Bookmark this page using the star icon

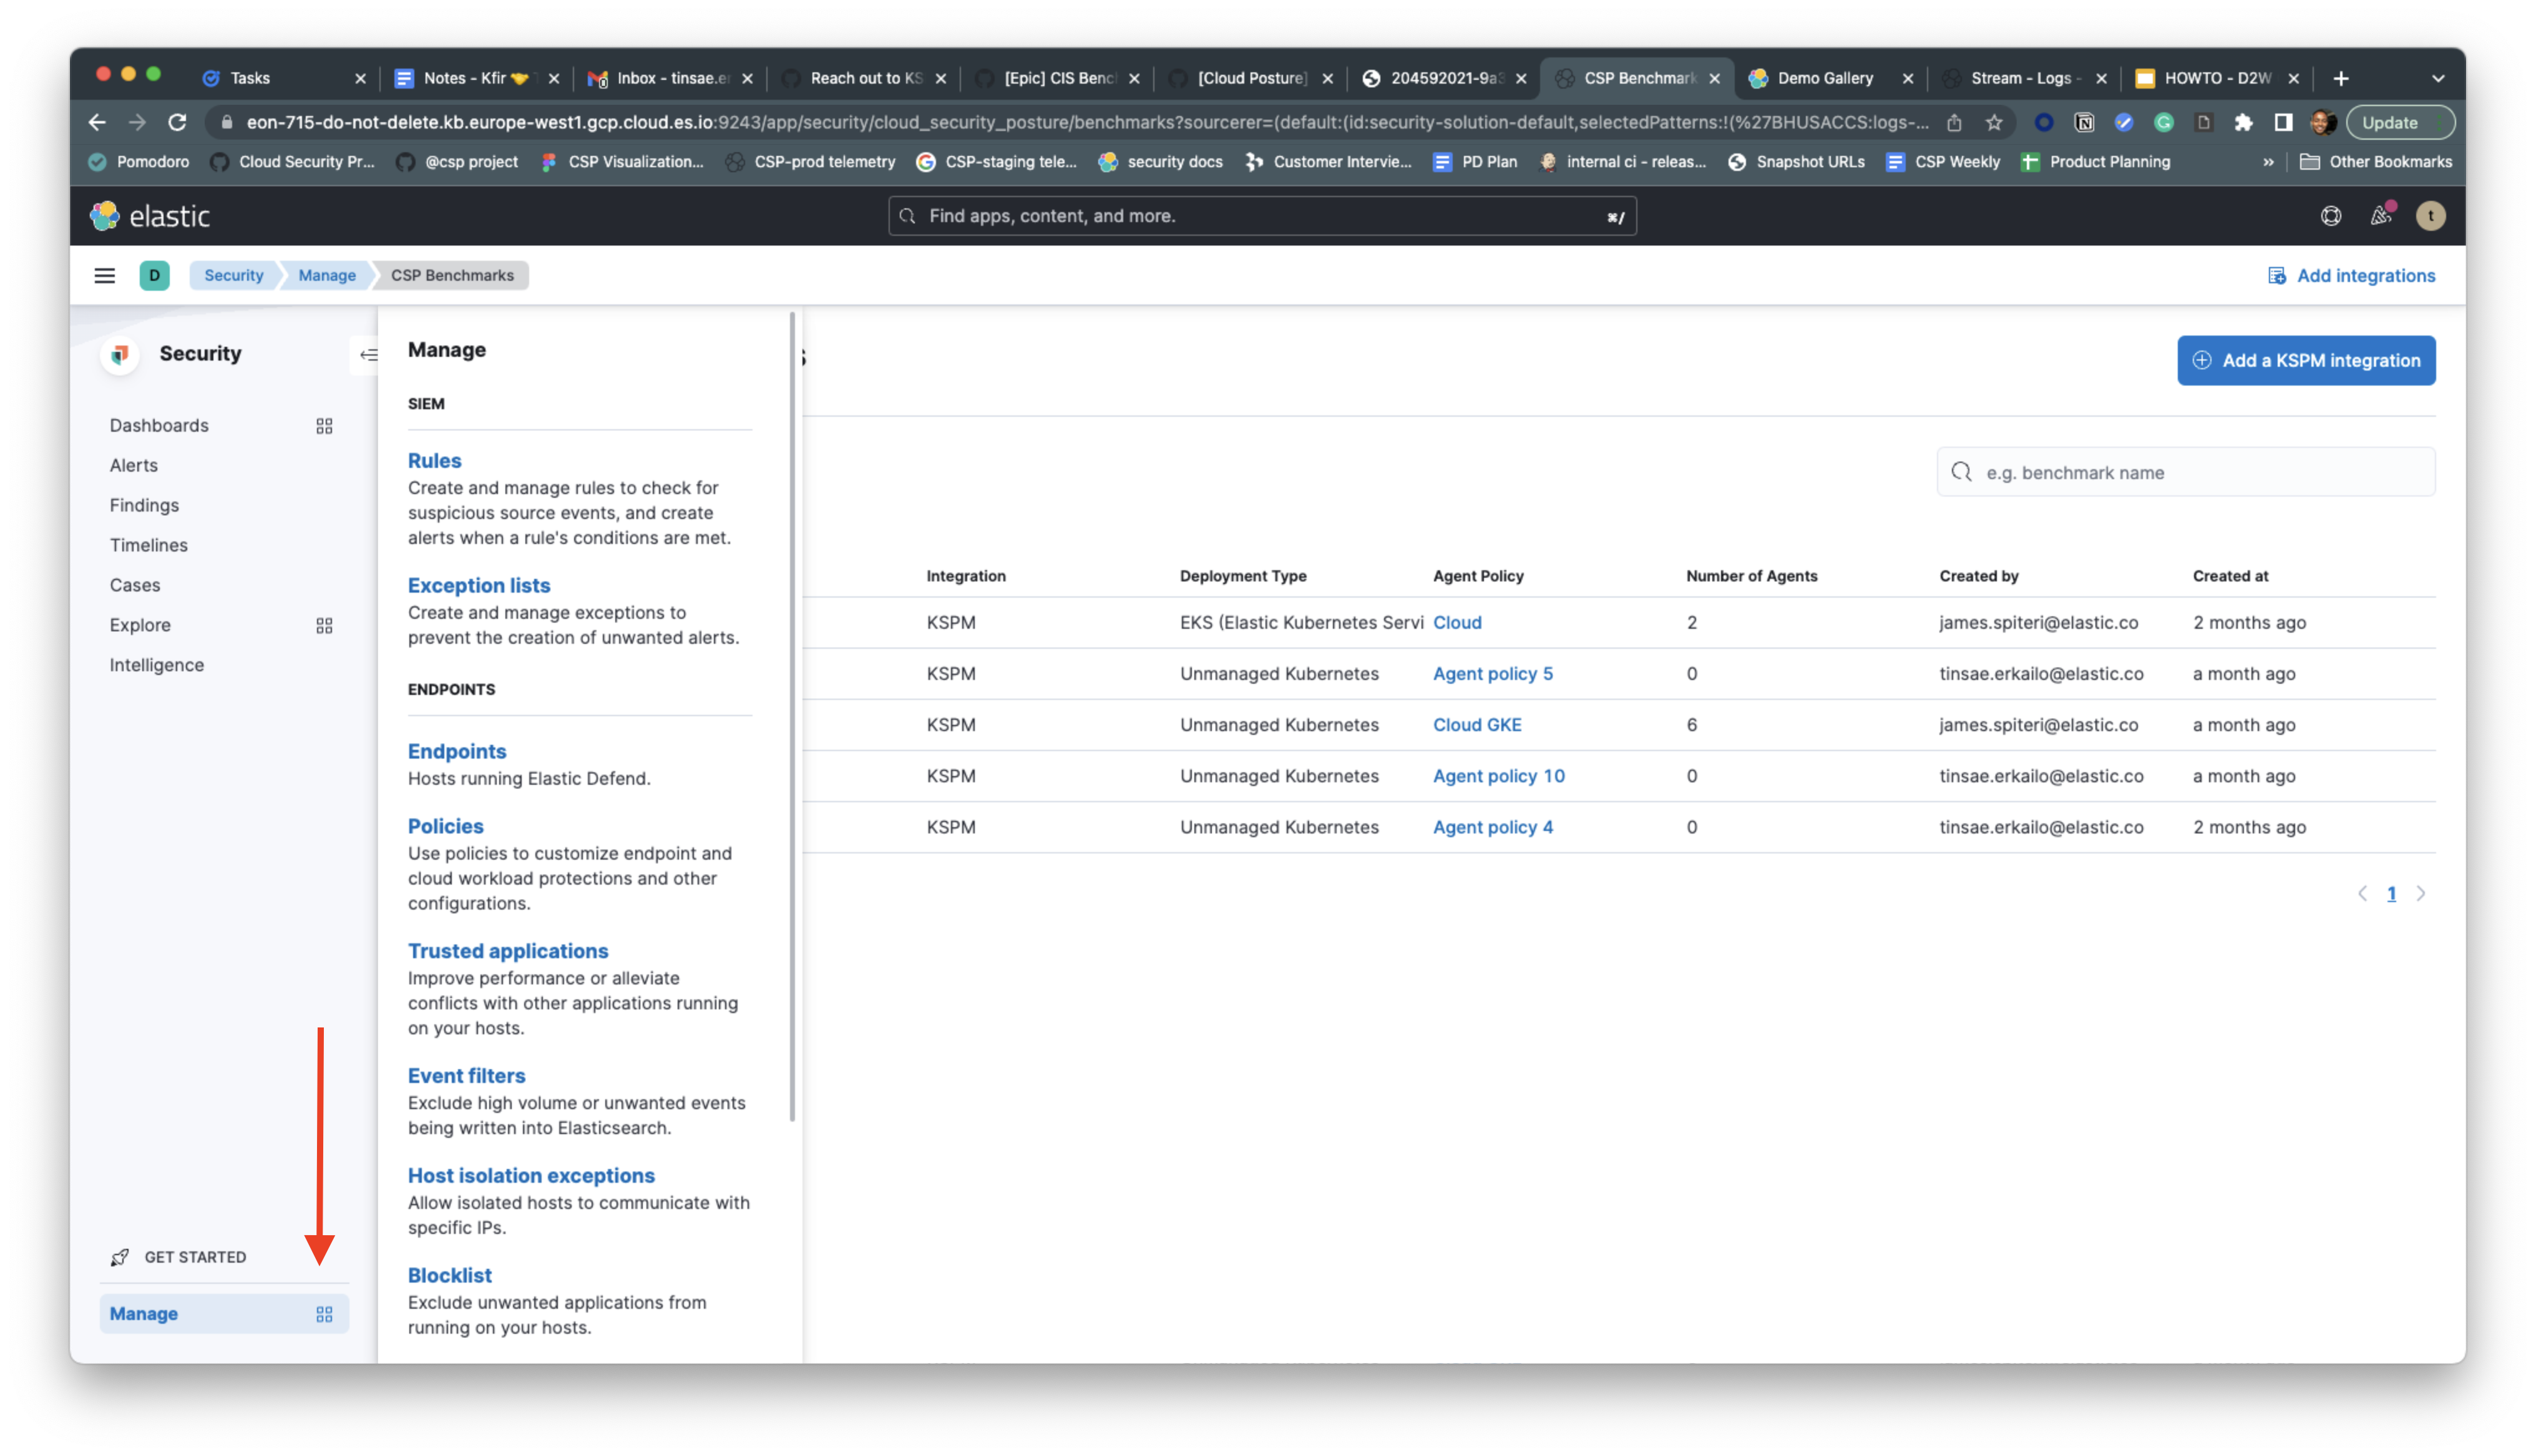point(1993,122)
